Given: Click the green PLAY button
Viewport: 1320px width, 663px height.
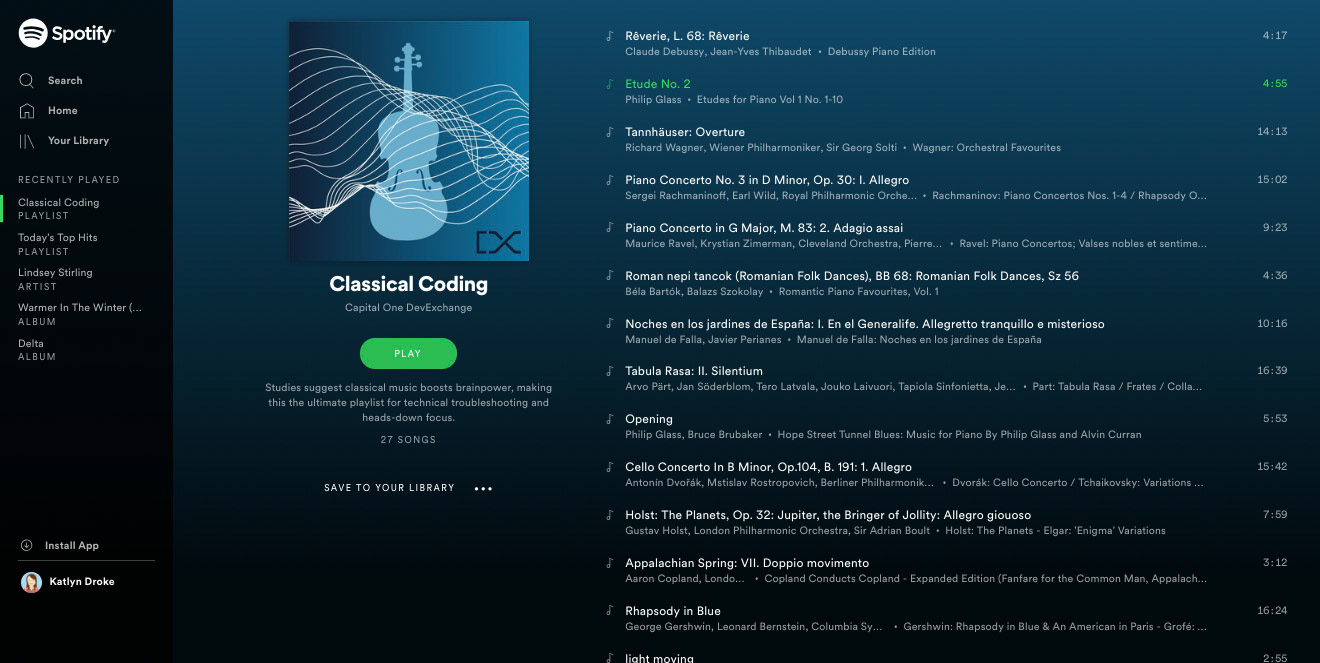Looking at the screenshot, I should pos(408,353).
